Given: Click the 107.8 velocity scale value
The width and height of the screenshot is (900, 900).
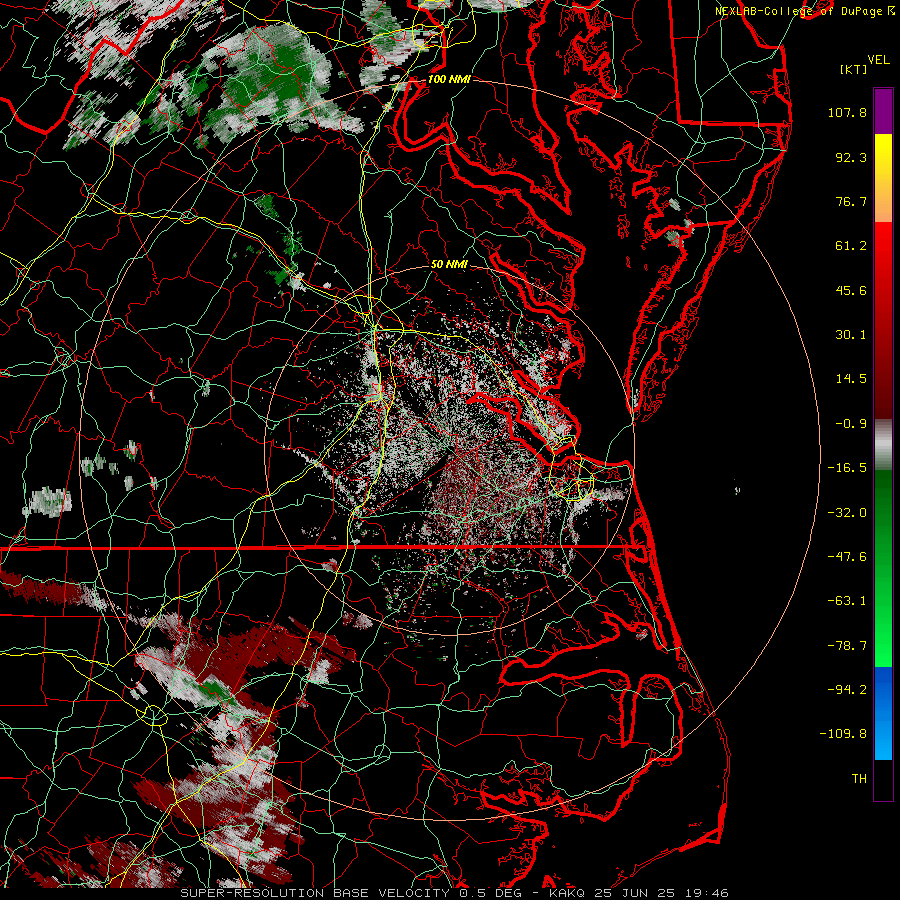Looking at the screenshot, I should tap(847, 112).
